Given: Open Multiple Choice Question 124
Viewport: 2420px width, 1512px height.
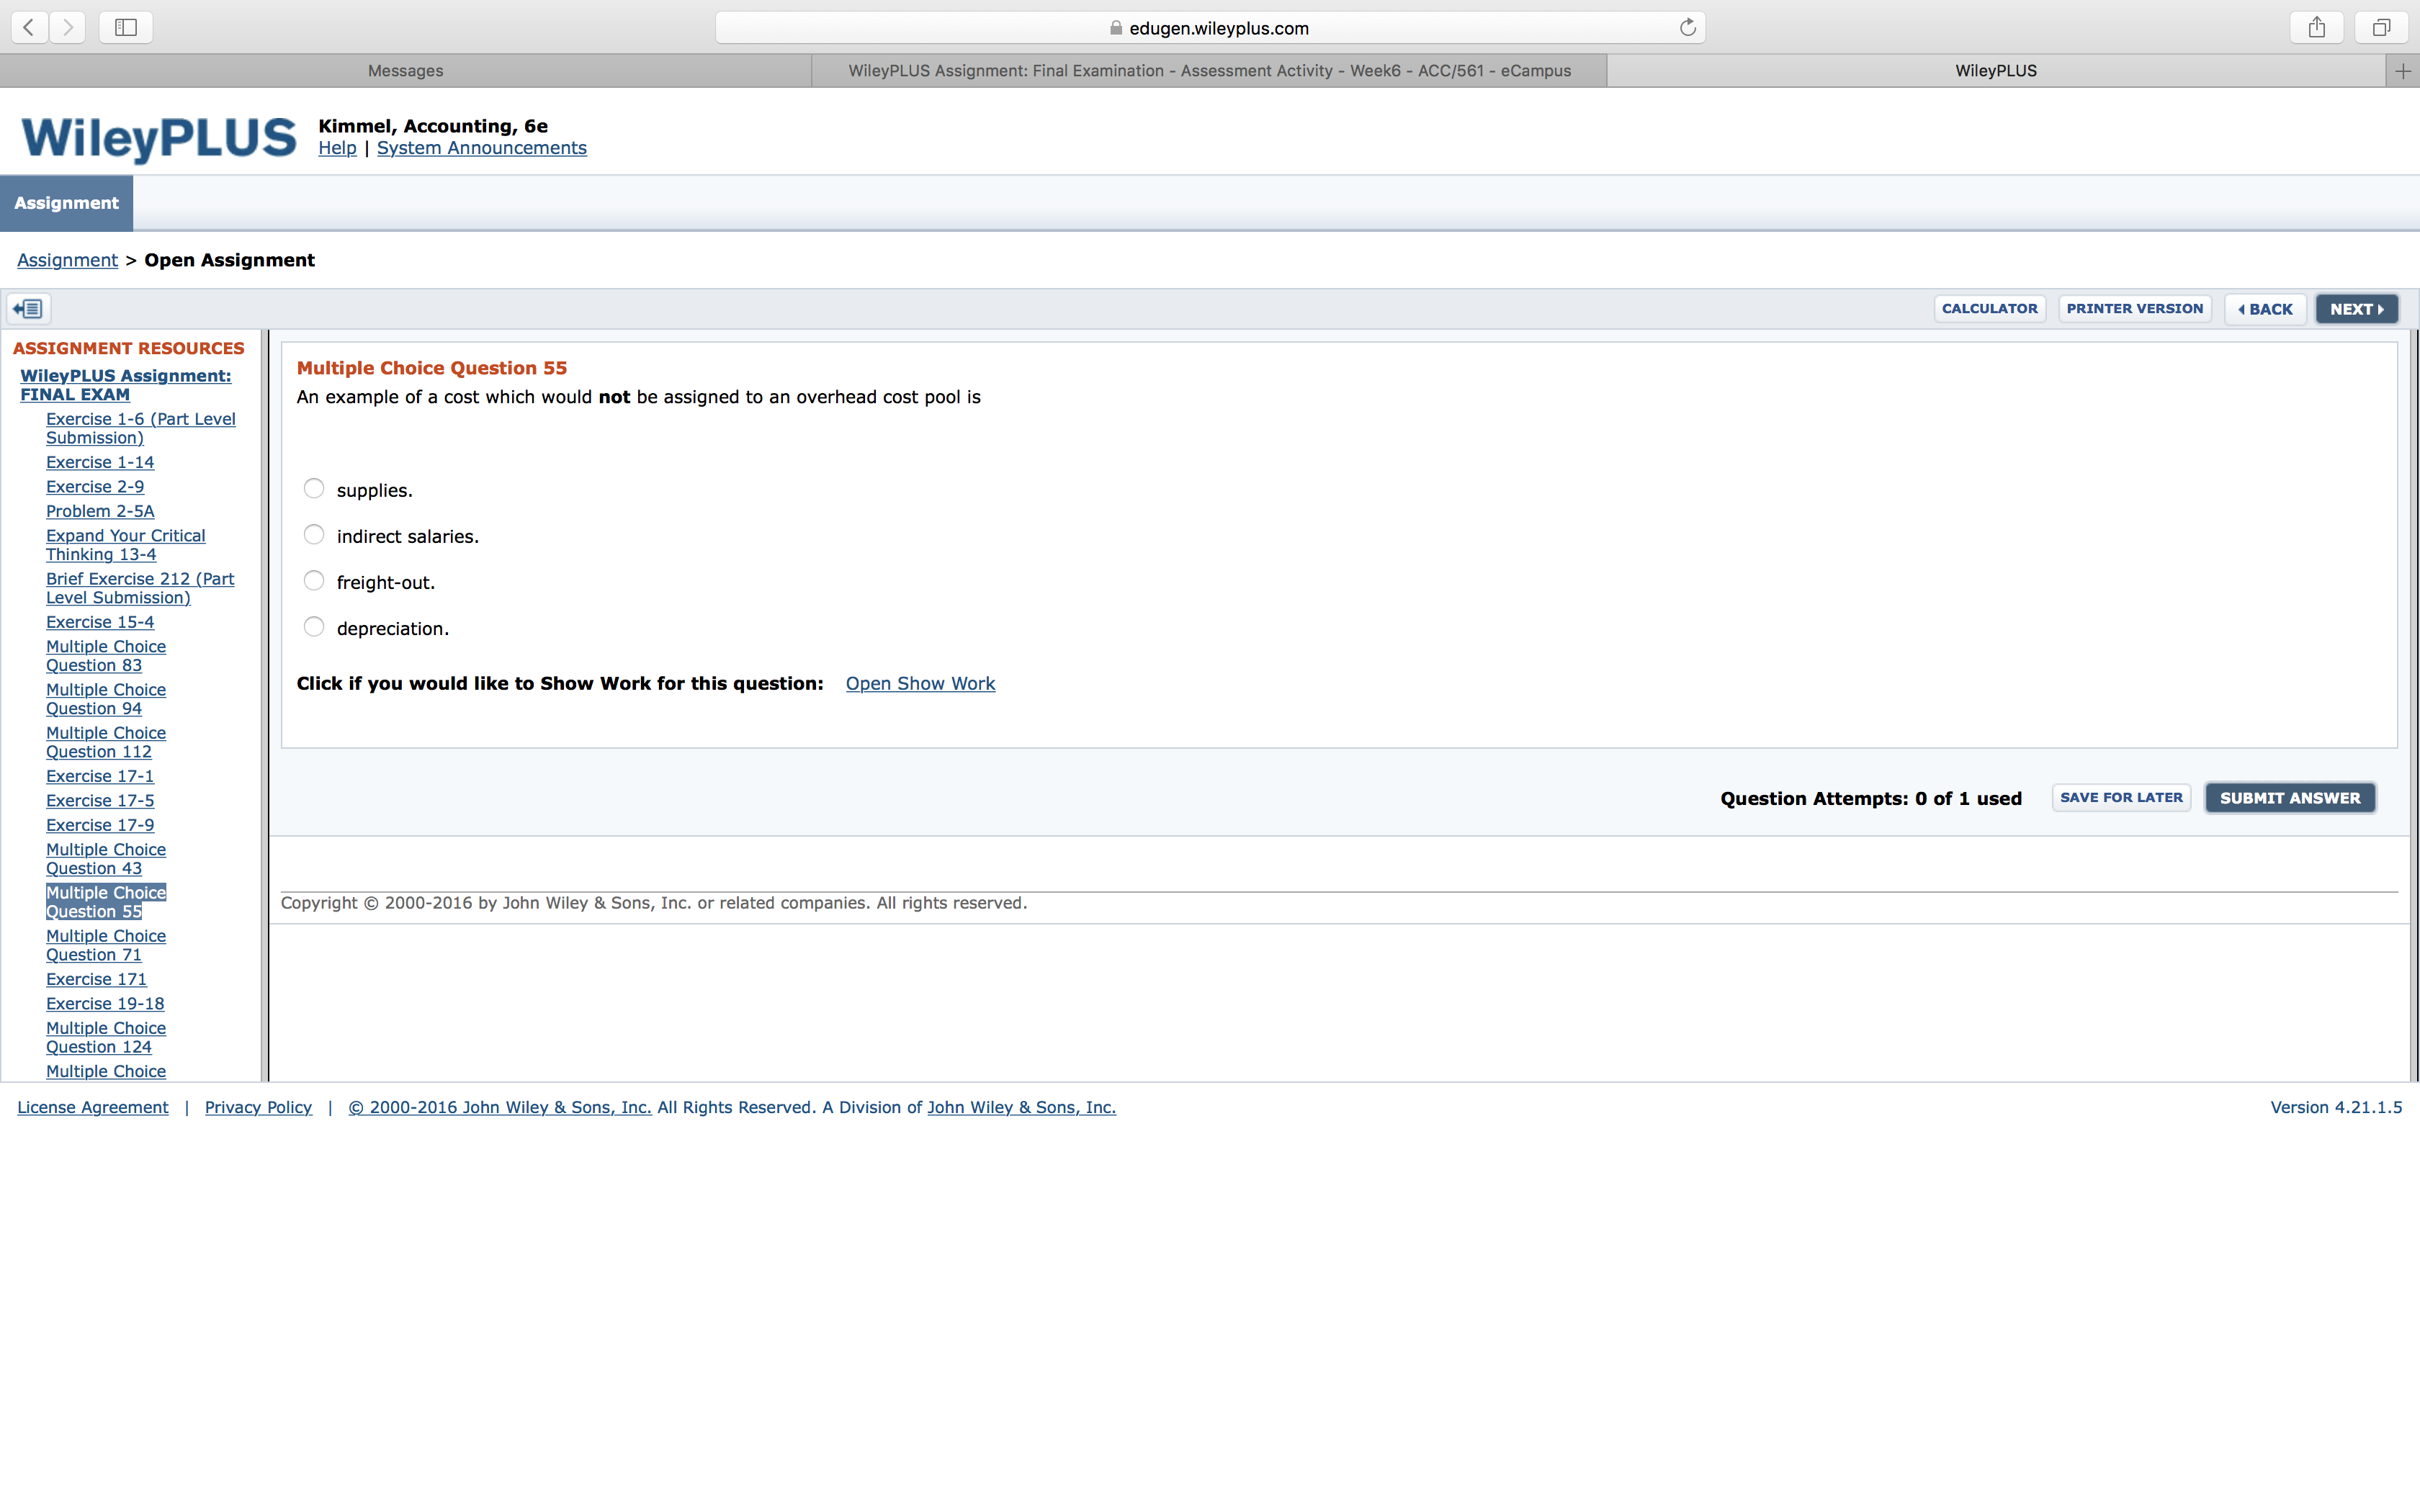Looking at the screenshot, I should tap(106, 1037).
